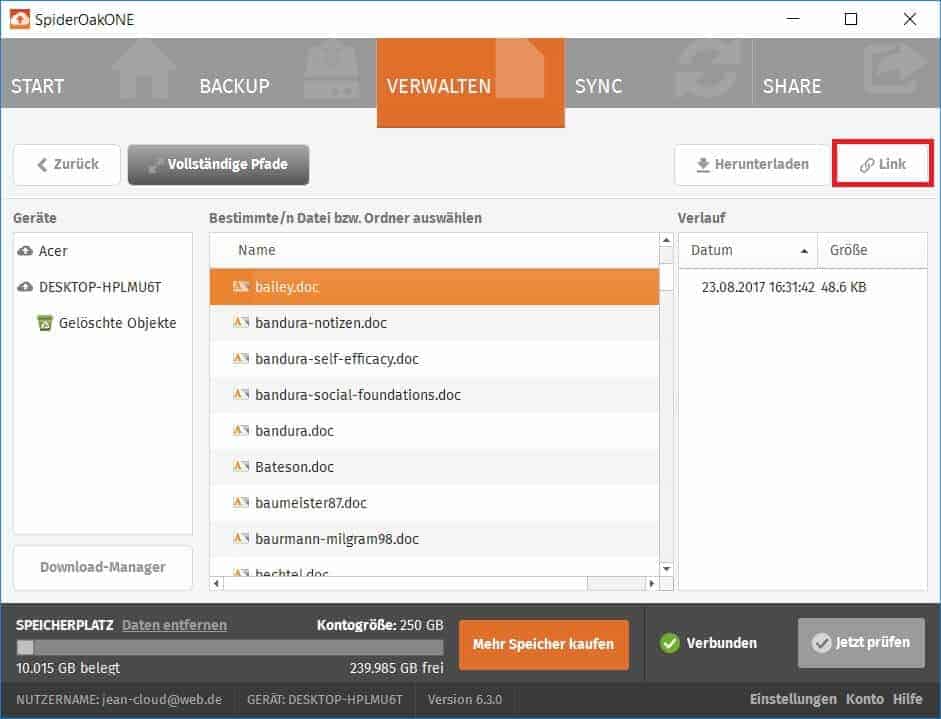Click Mehr Speicher kaufen button
This screenshot has height=719, width=941.
pos(544,645)
